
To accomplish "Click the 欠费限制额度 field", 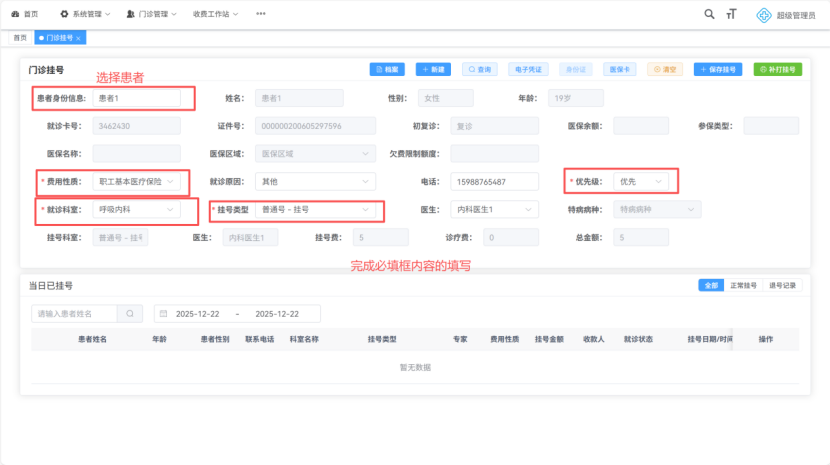I will click(x=494, y=154).
